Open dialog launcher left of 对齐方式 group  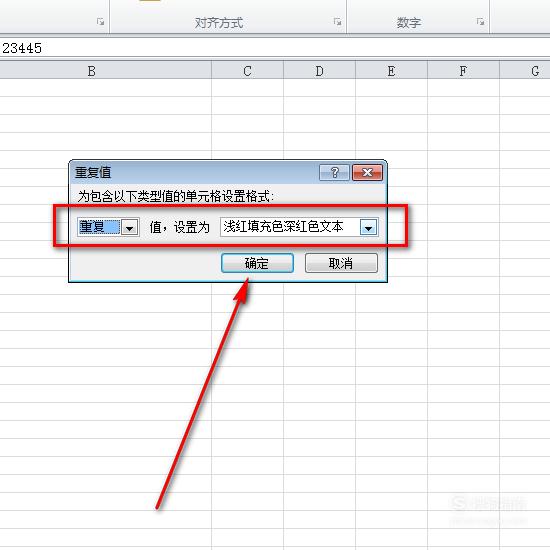(x=100, y=22)
